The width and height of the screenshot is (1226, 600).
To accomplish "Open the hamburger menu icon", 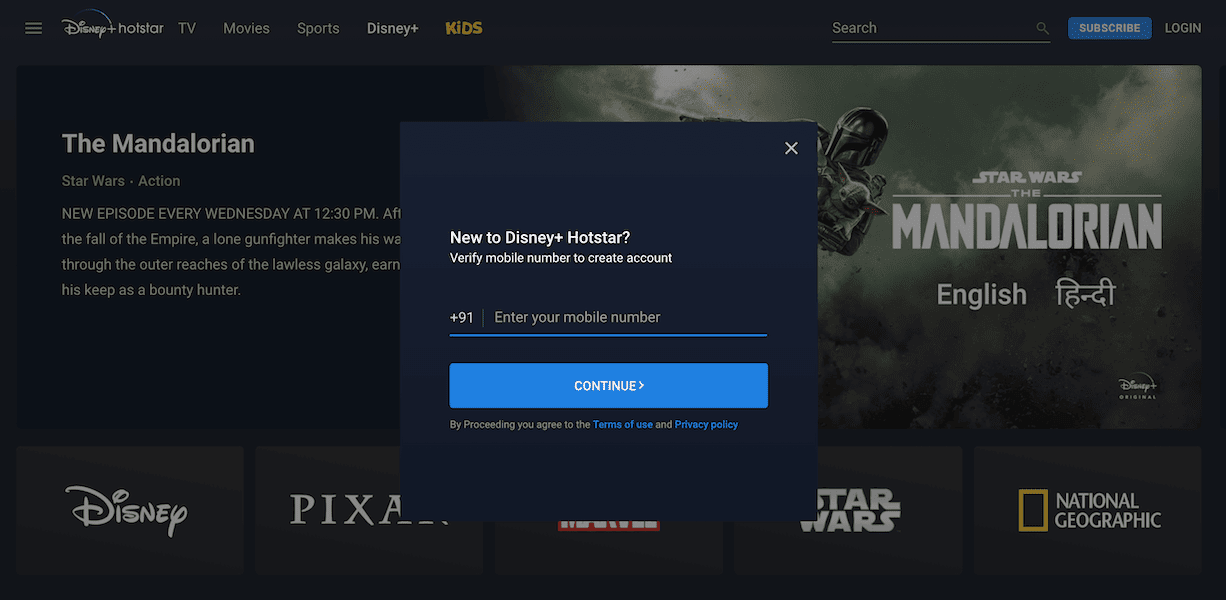I will click(x=33, y=28).
